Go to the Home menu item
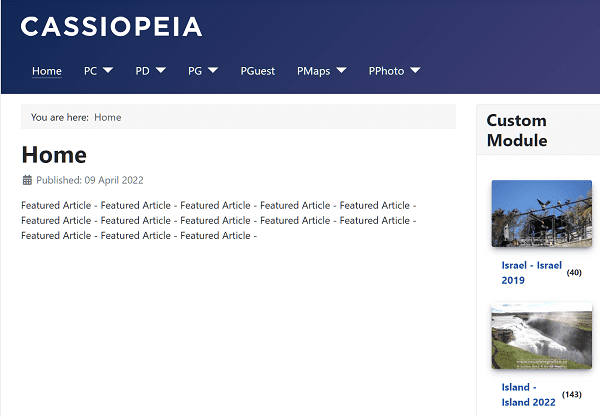600x417 pixels. point(46,71)
